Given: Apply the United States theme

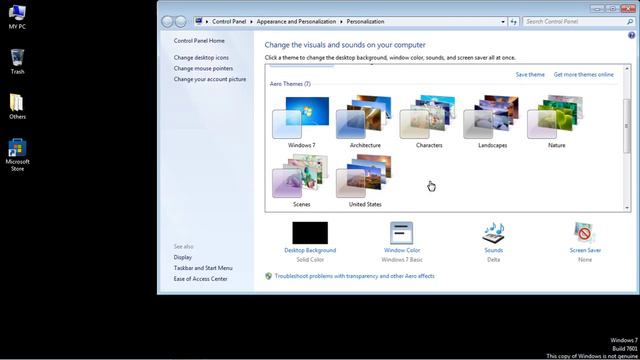Looking at the screenshot, I should coord(365,181).
